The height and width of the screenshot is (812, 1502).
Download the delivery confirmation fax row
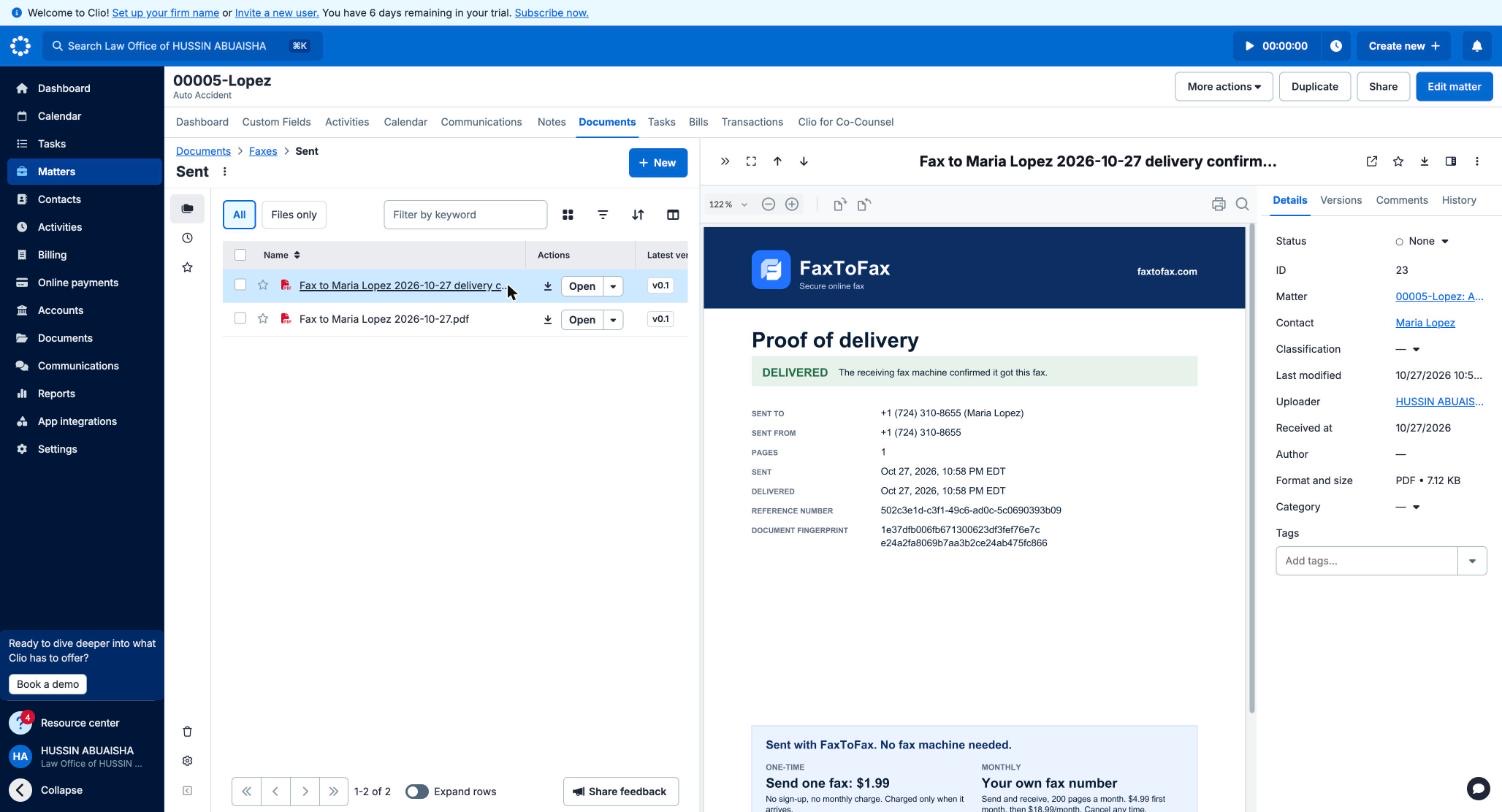[548, 286]
